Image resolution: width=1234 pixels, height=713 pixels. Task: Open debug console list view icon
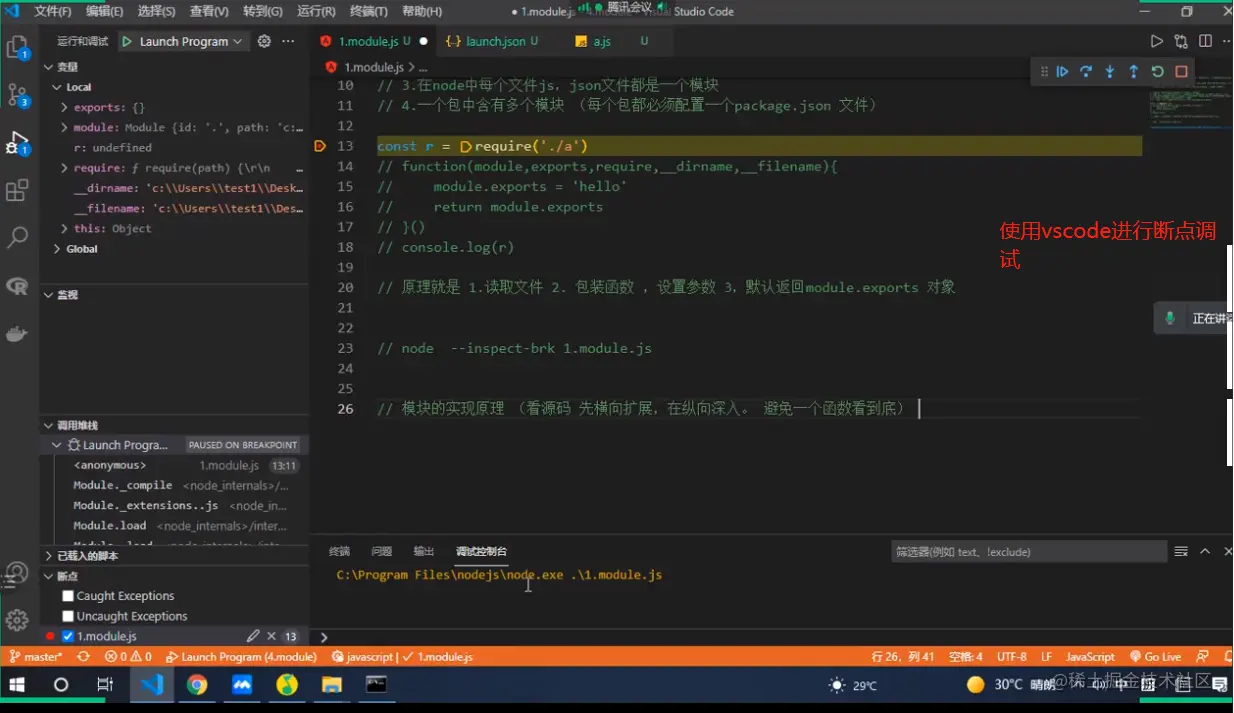click(x=1181, y=551)
